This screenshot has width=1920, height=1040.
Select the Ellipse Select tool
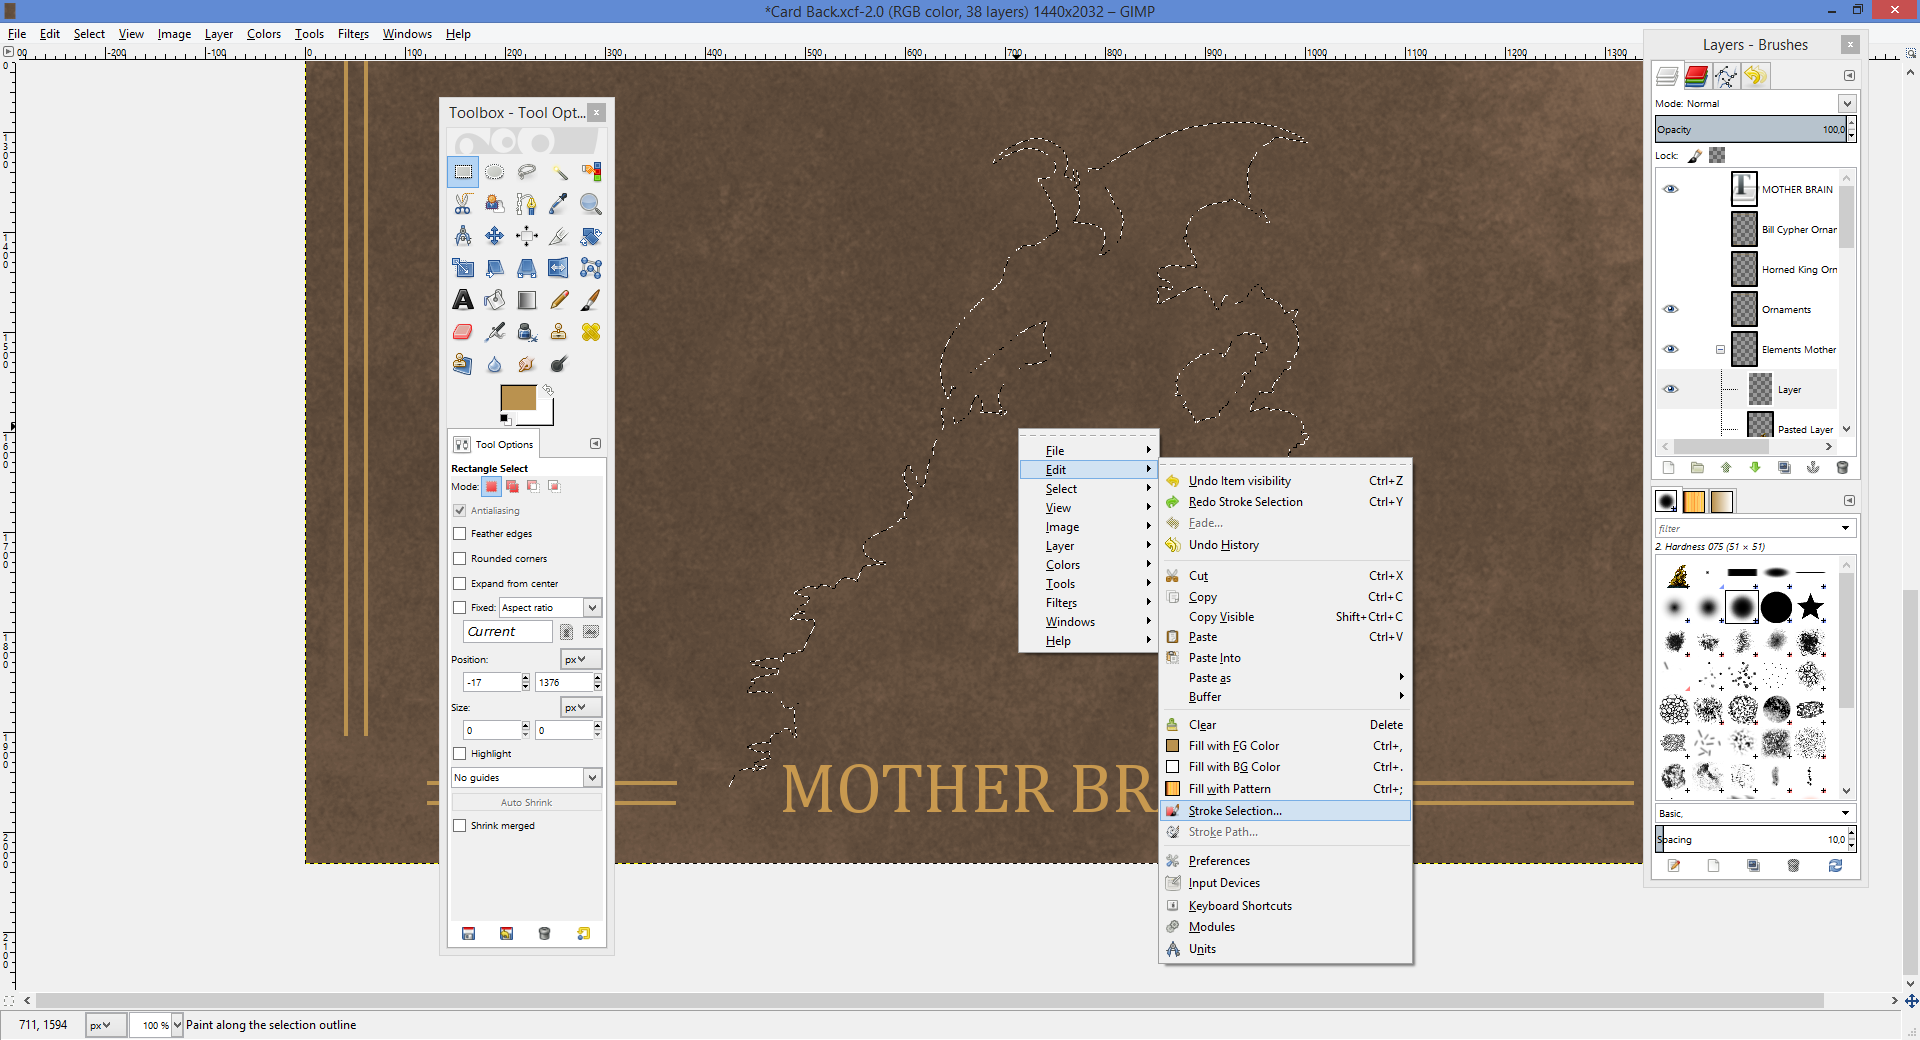tap(495, 172)
